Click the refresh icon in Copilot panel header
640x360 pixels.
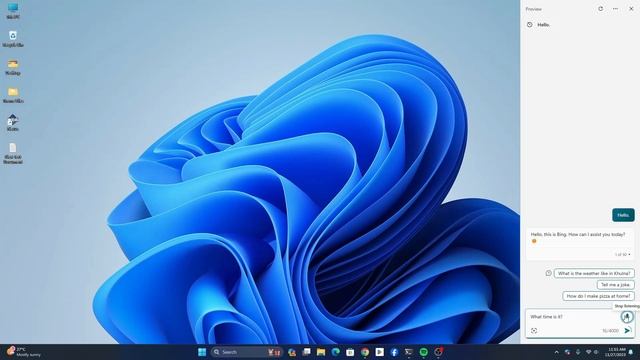[x=600, y=9]
